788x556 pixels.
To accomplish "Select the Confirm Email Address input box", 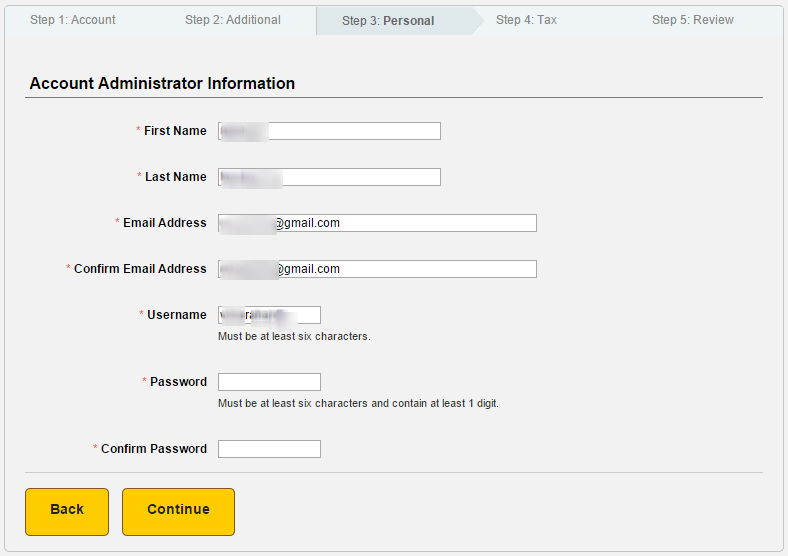I will coord(377,269).
